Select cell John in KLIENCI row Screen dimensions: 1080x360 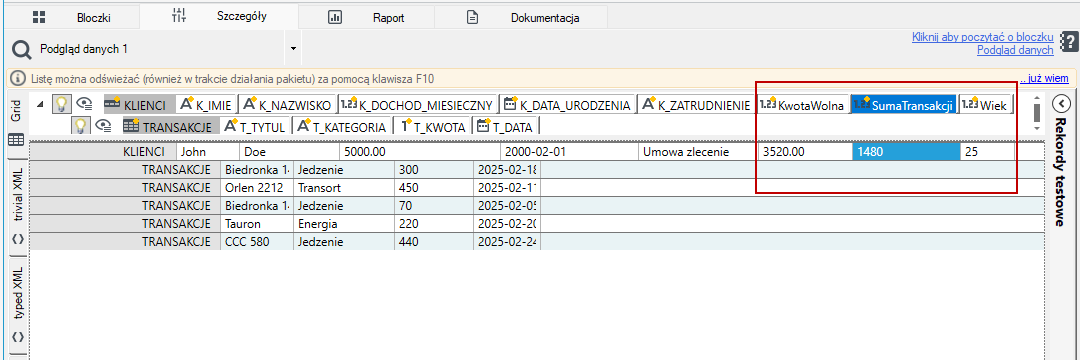click(x=207, y=151)
